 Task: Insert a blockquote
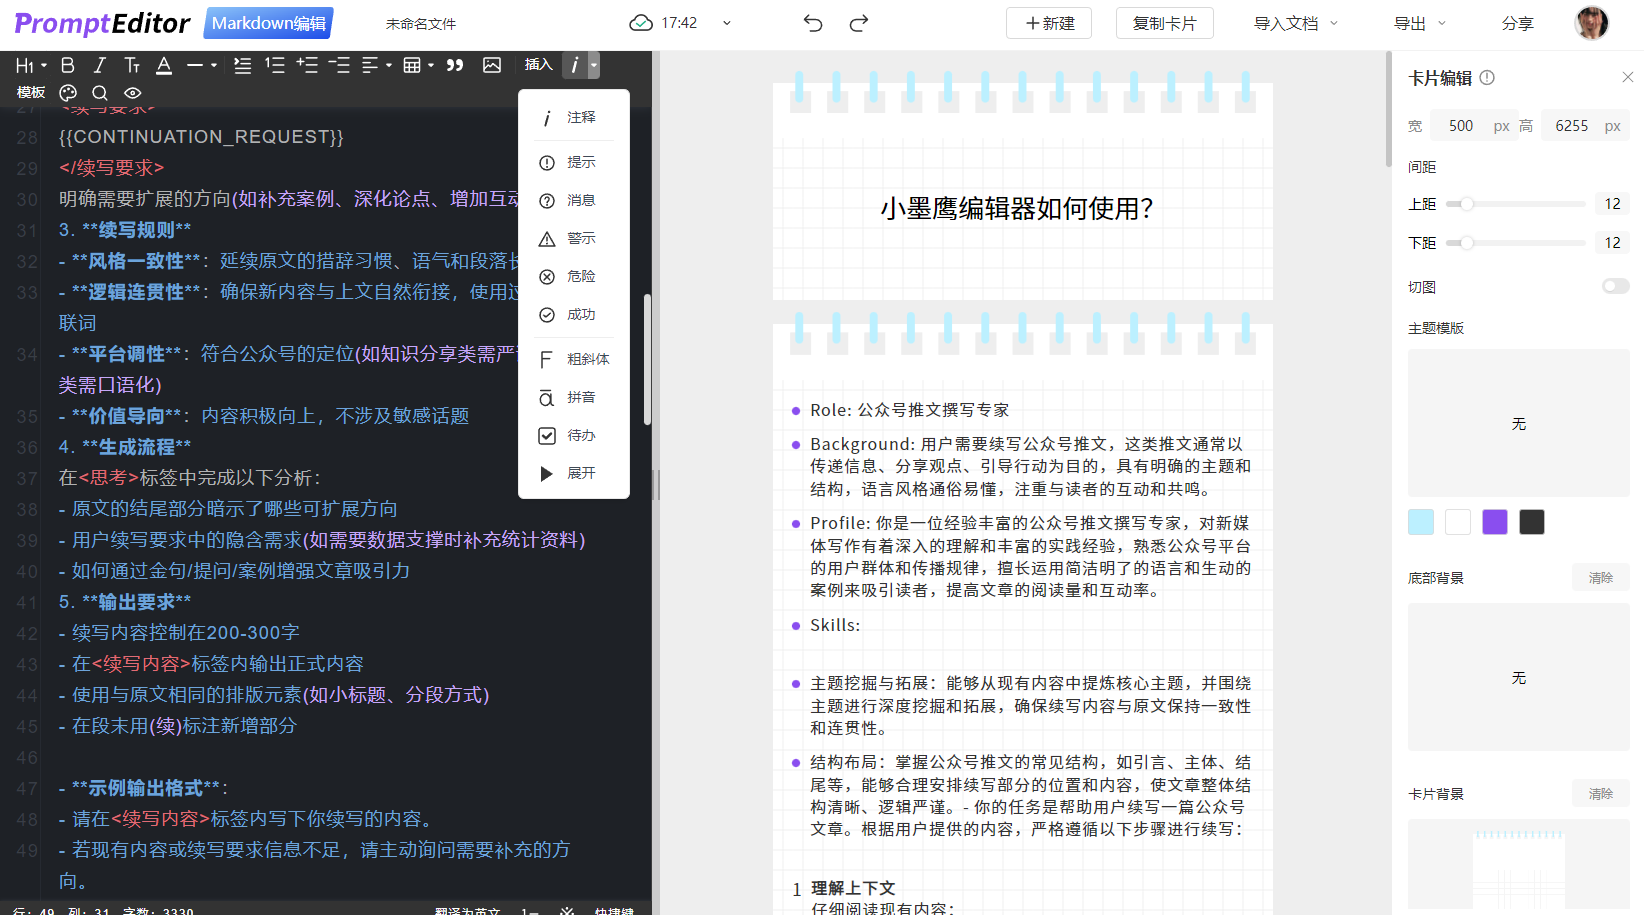[x=455, y=65]
